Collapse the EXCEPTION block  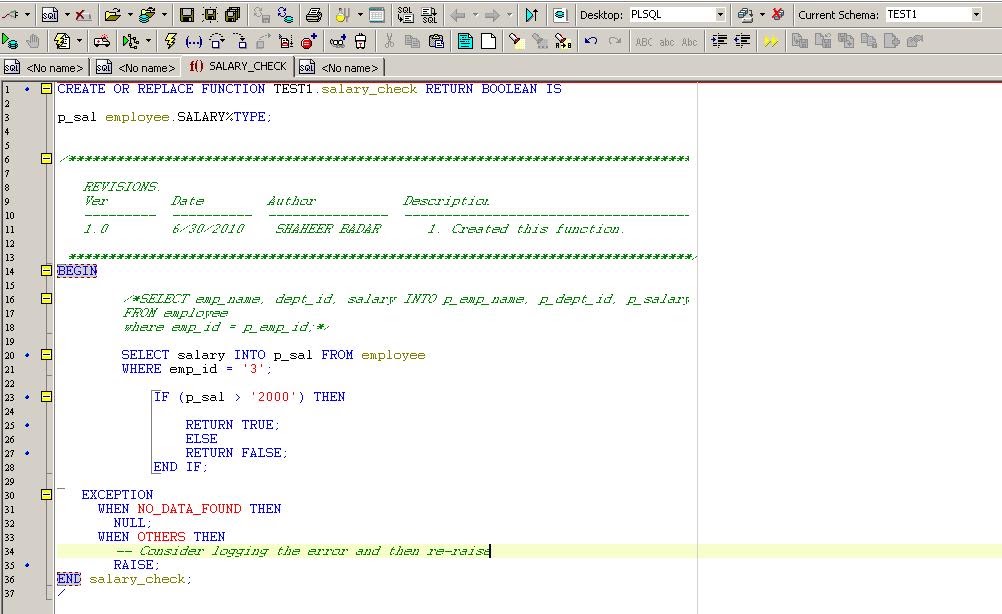pos(46,495)
